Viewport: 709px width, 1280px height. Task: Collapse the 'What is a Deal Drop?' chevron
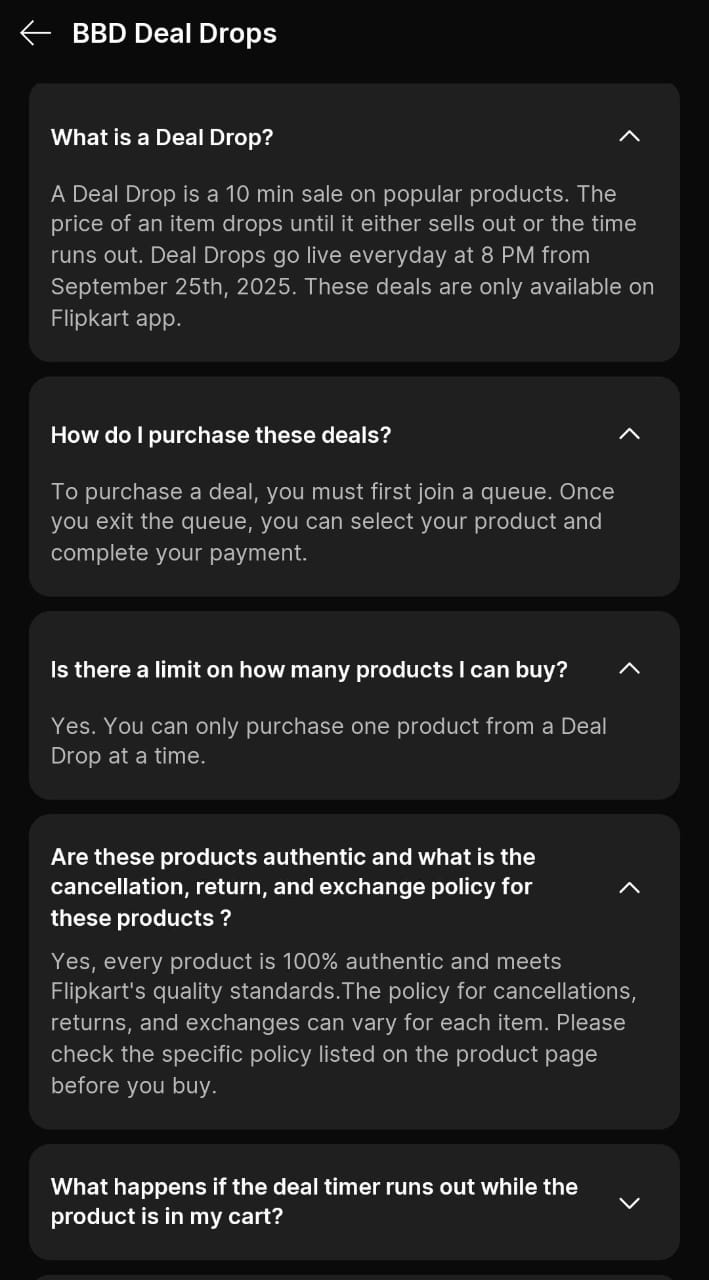click(629, 136)
